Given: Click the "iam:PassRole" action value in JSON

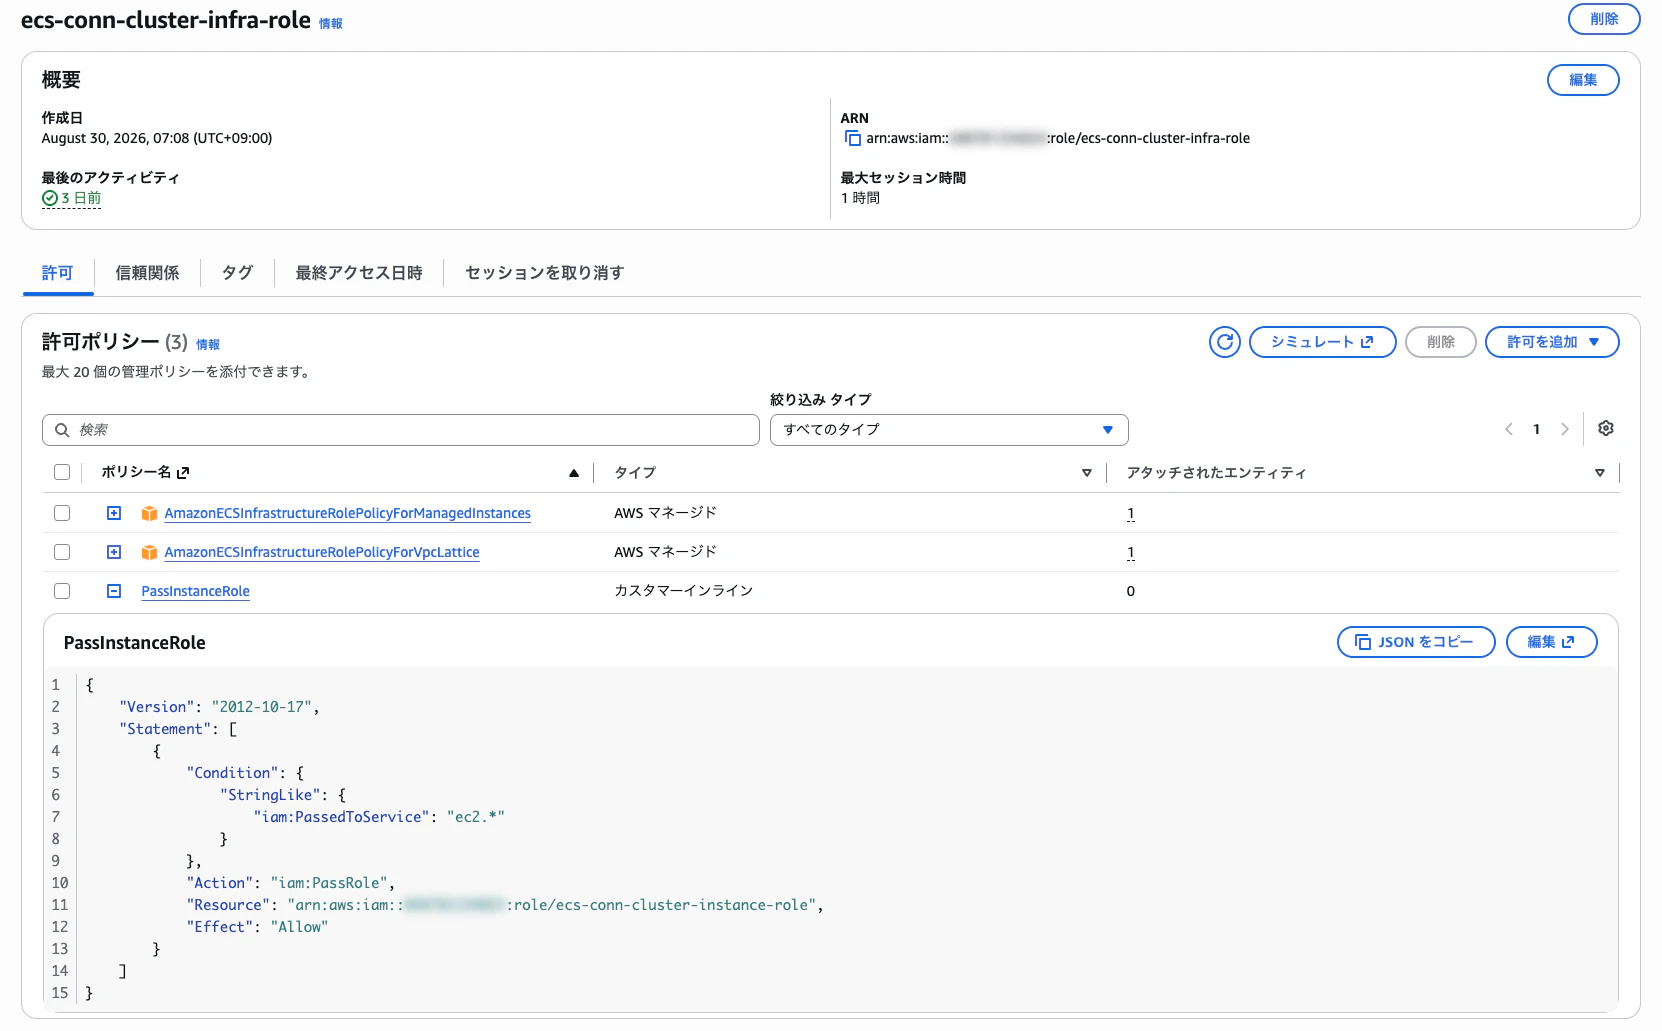Looking at the screenshot, I should click(x=329, y=883).
